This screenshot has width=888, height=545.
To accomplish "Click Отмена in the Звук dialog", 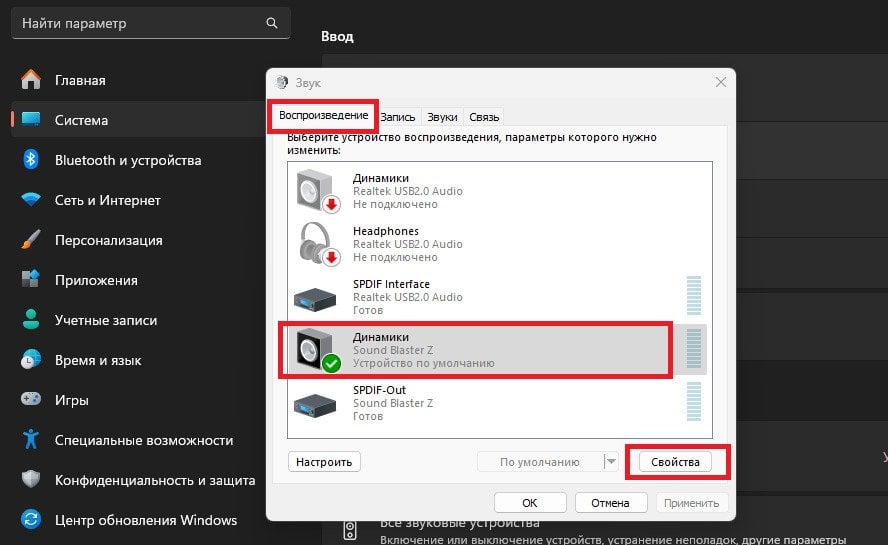I will click(610, 503).
